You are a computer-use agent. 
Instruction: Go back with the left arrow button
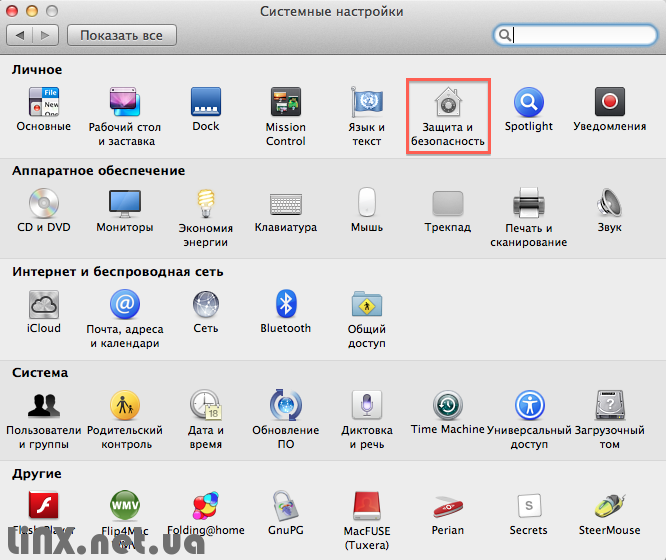click(x=20, y=35)
